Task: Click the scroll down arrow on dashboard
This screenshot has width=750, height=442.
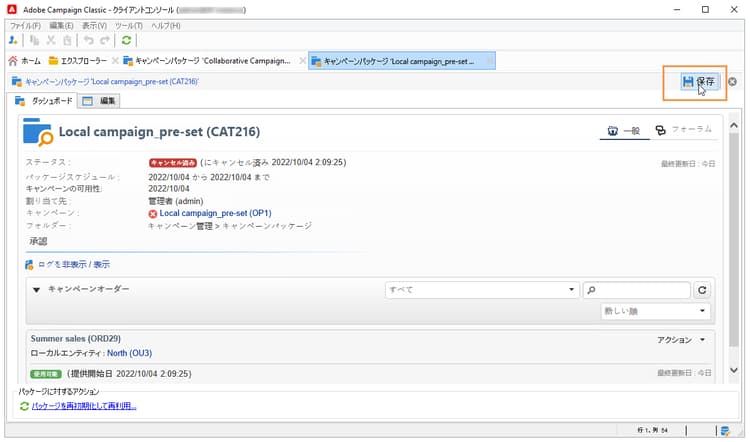Action: coord(734,370)
